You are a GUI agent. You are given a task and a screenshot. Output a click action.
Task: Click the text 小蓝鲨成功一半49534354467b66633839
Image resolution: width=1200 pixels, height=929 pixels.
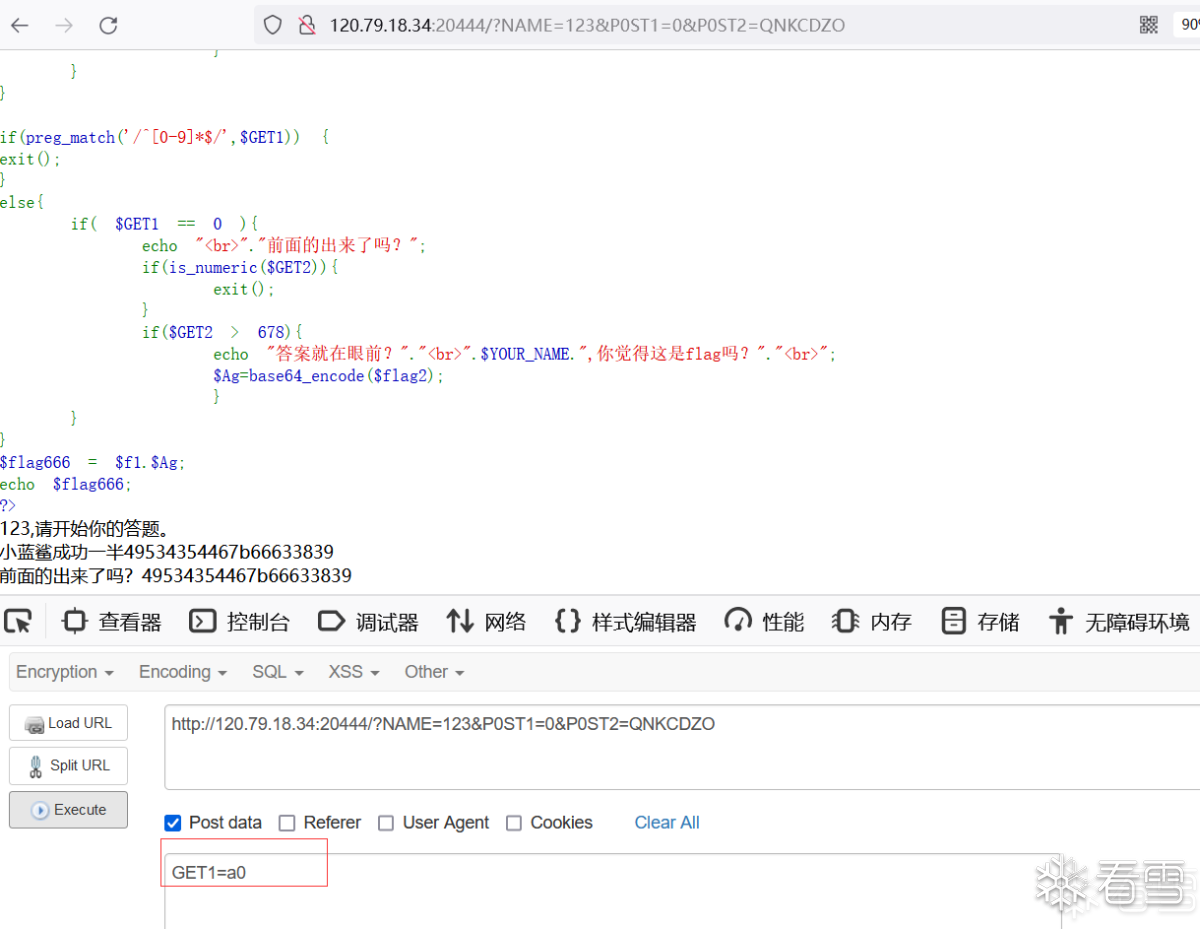167,552
